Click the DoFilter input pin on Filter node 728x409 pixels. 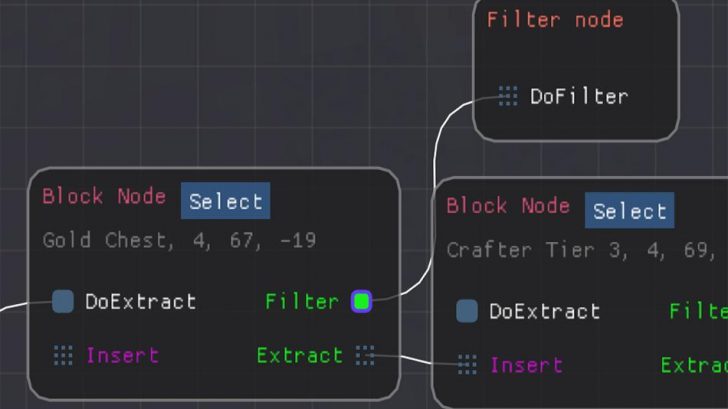[508, 96]
